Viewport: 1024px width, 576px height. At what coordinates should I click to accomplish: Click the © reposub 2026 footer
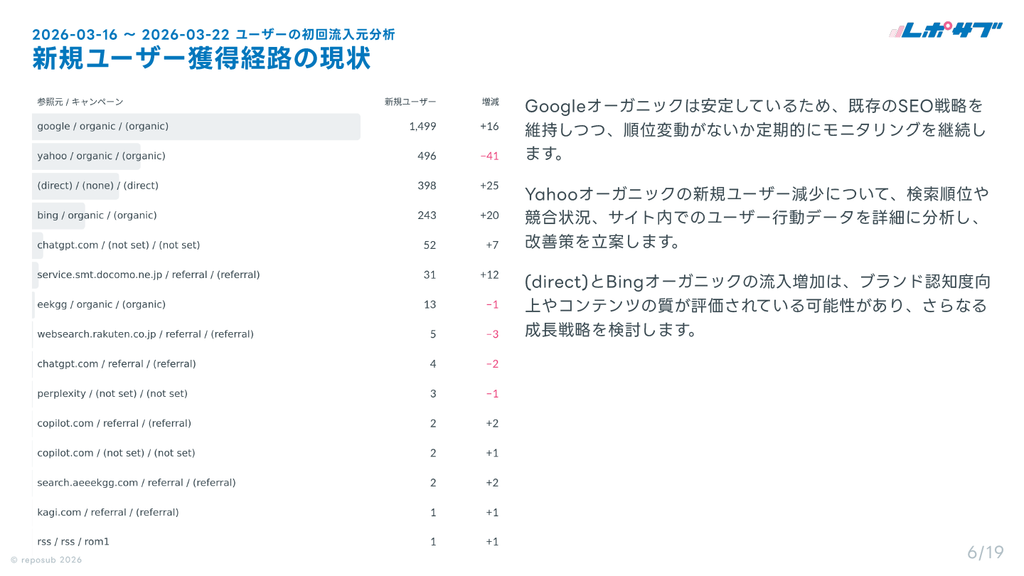click(x=46, y=560)
